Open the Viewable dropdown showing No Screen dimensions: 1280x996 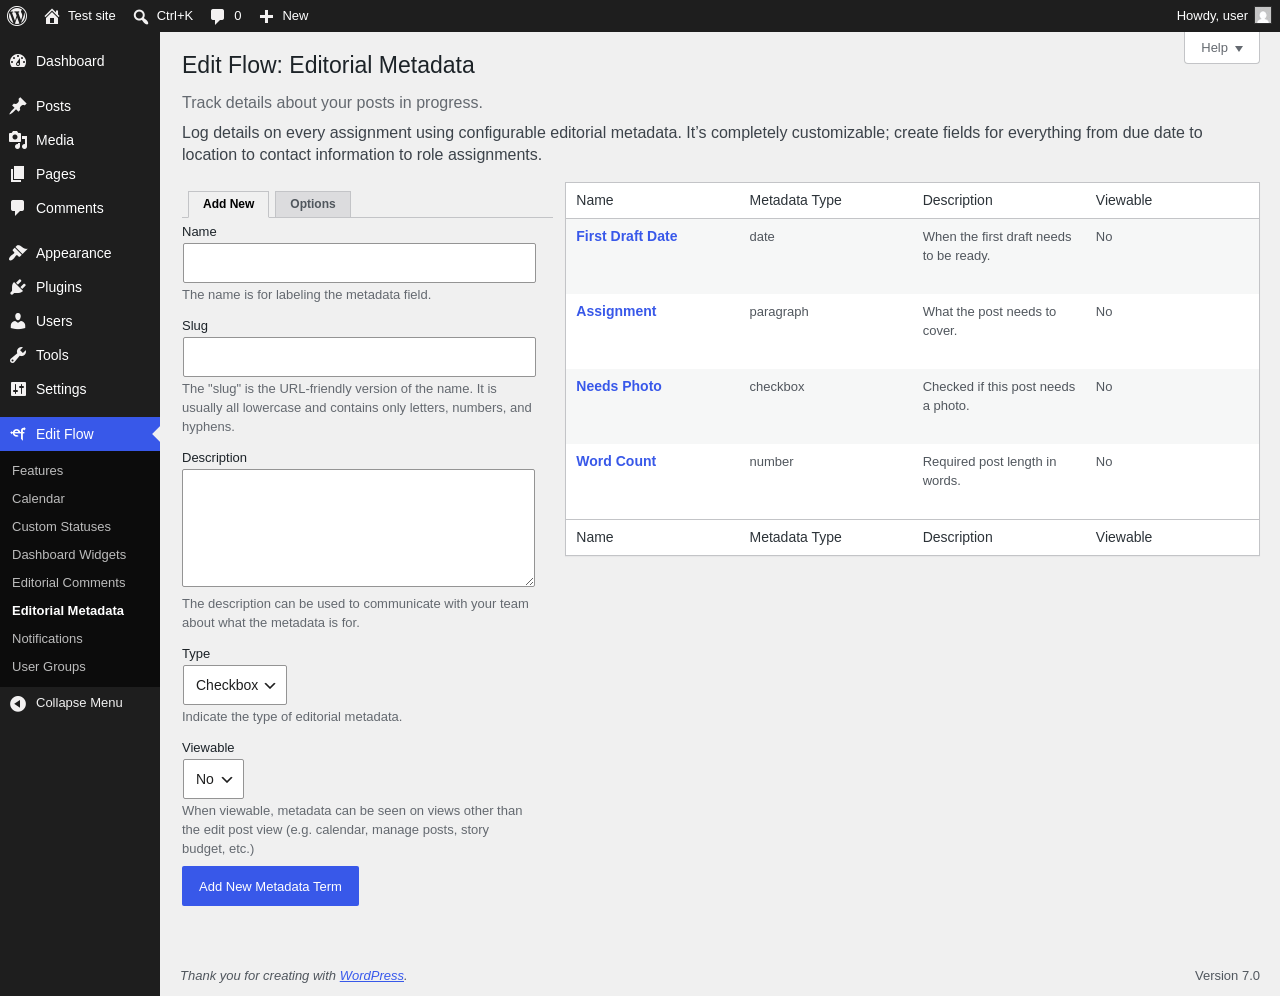click(213, 779)
